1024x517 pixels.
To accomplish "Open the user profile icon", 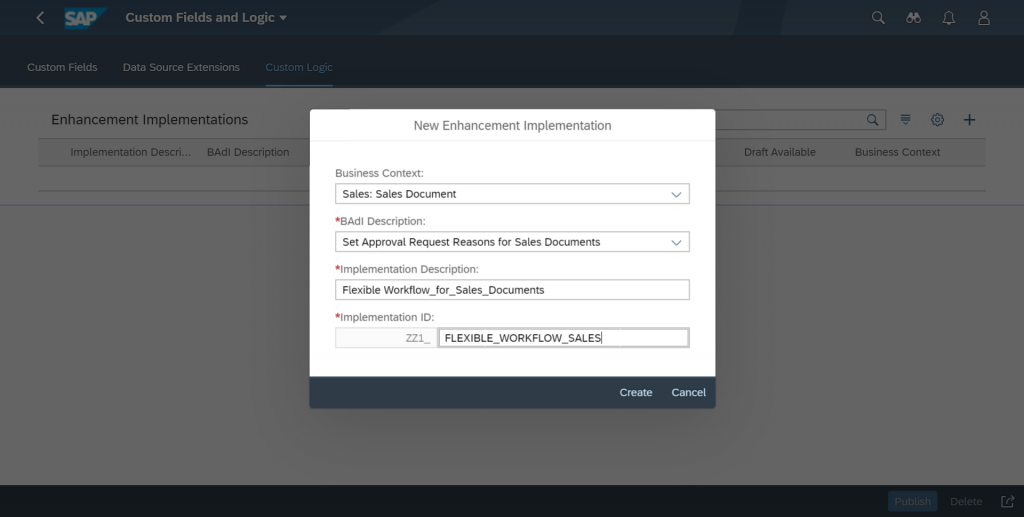I will click(984, 18).
